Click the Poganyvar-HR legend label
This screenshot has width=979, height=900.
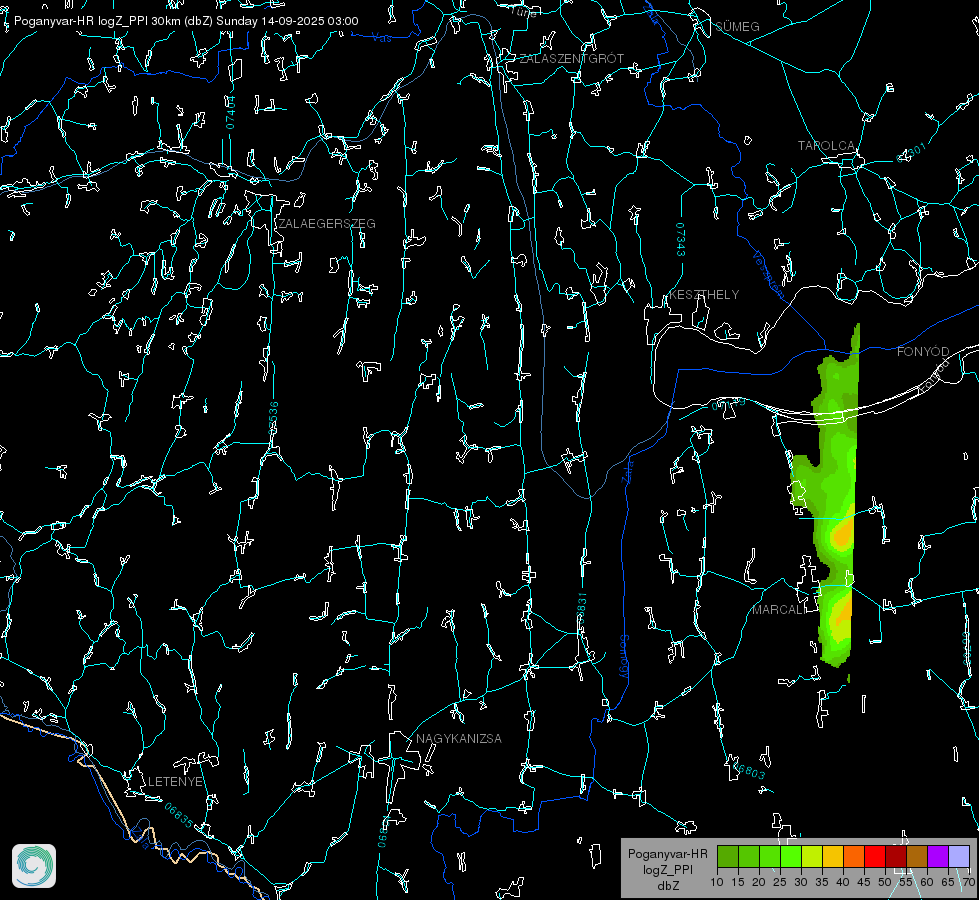[667, 854]
